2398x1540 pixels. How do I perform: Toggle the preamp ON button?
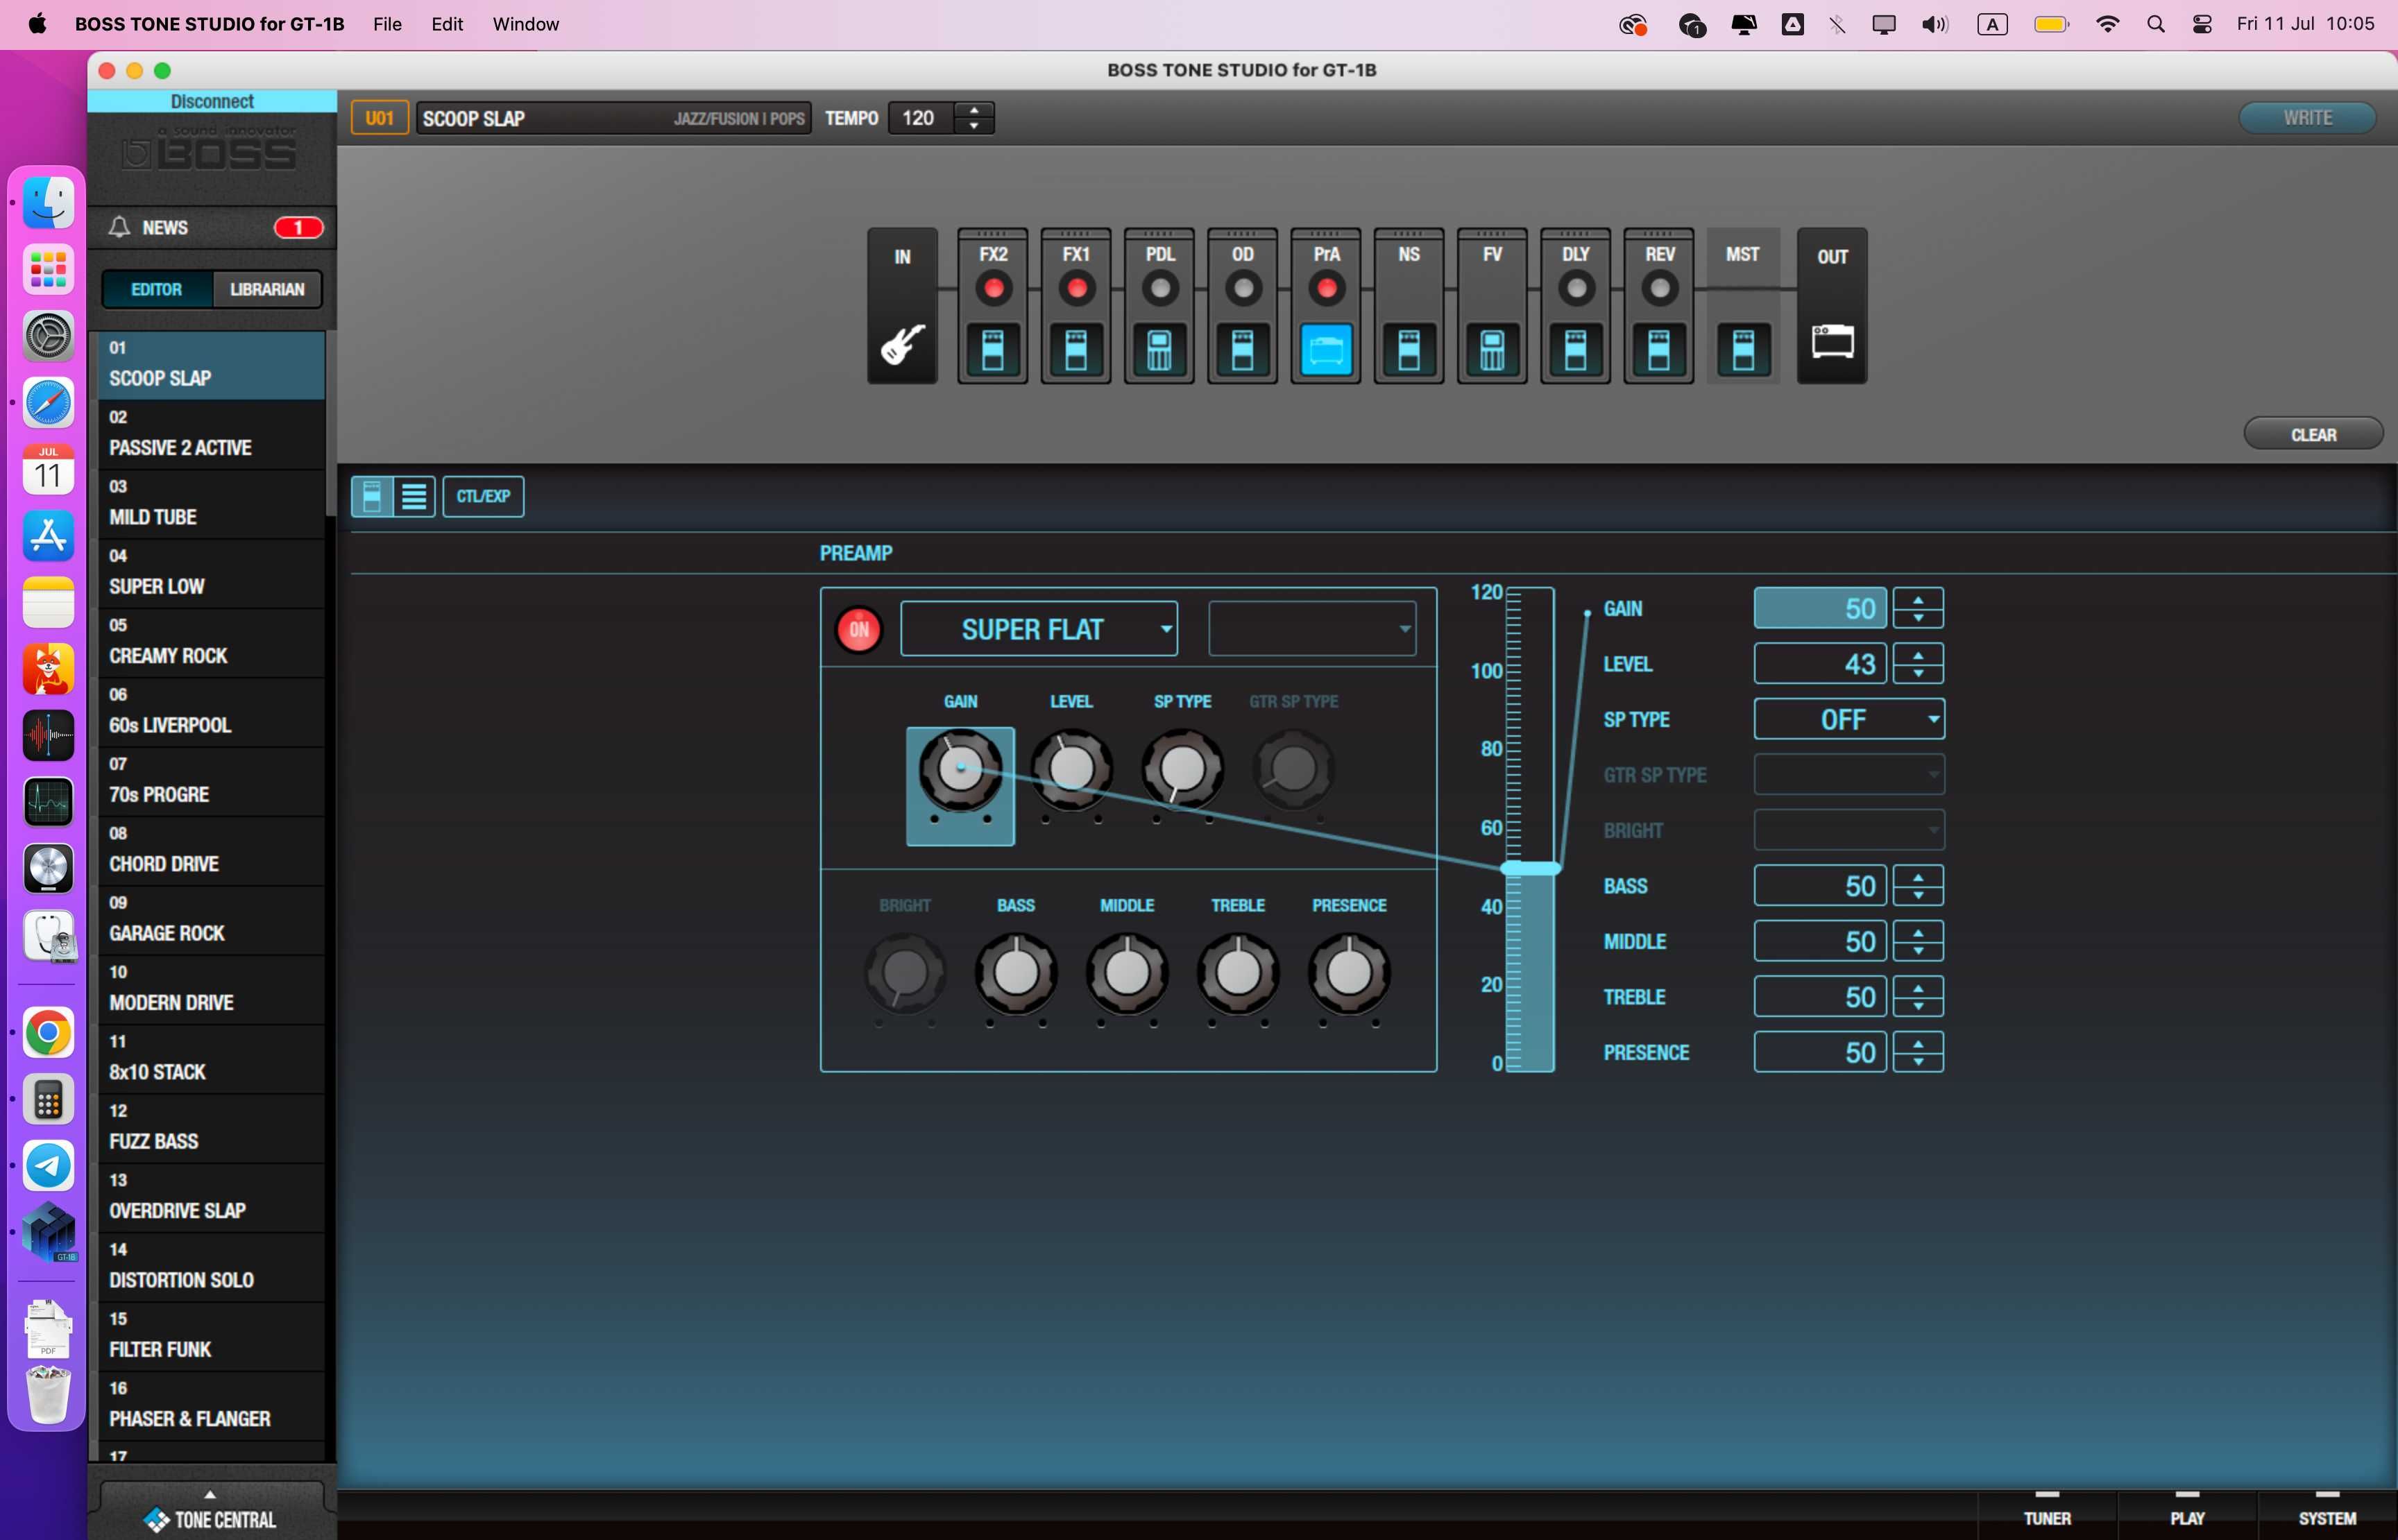858,629
